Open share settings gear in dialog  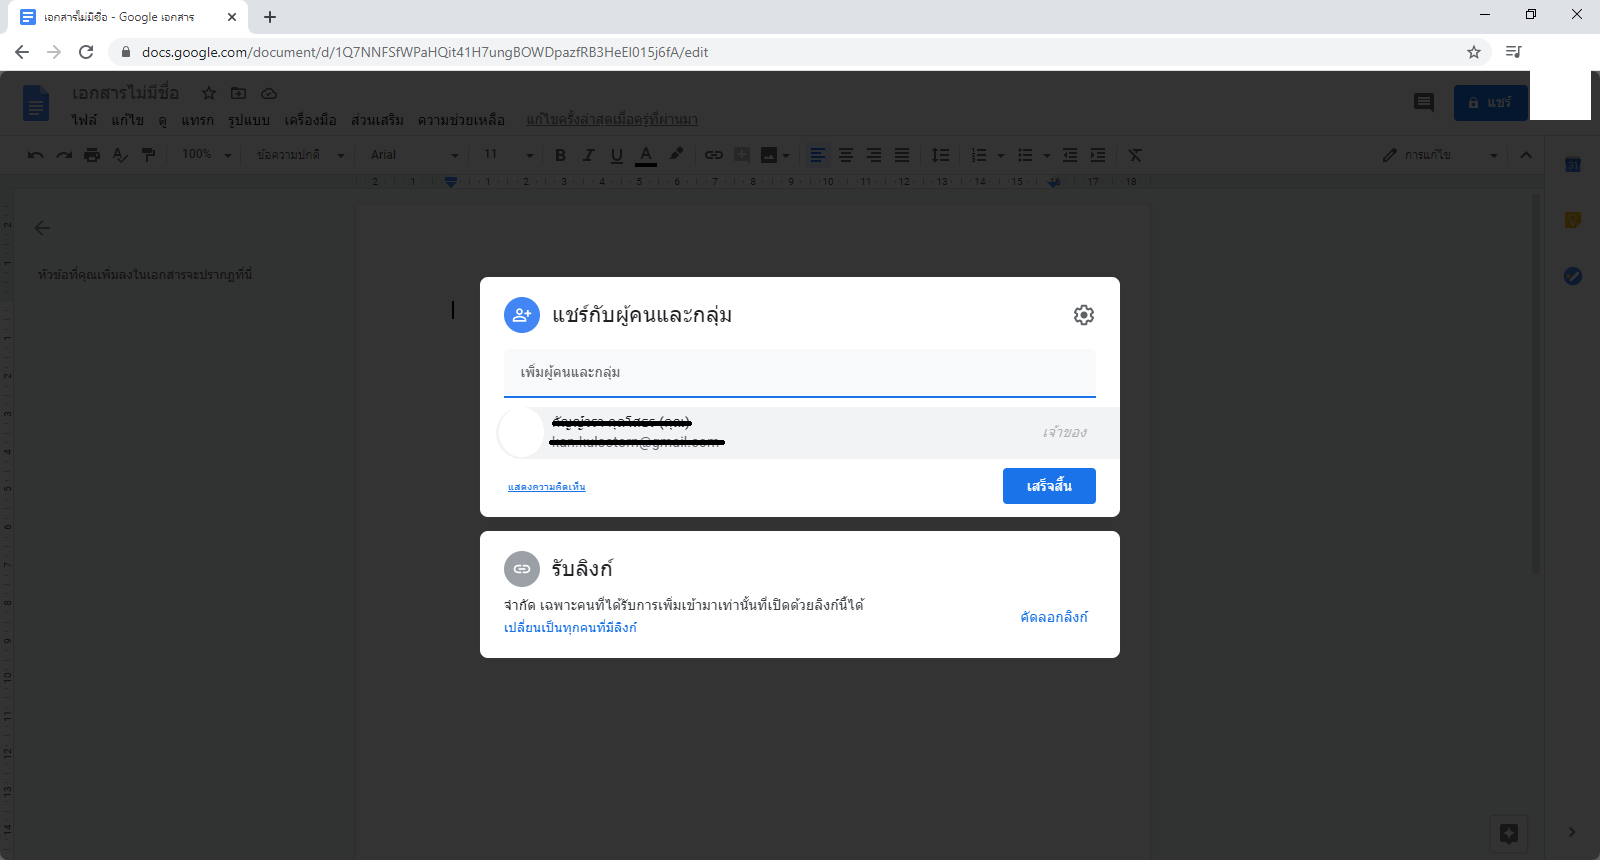(1084, 315)
